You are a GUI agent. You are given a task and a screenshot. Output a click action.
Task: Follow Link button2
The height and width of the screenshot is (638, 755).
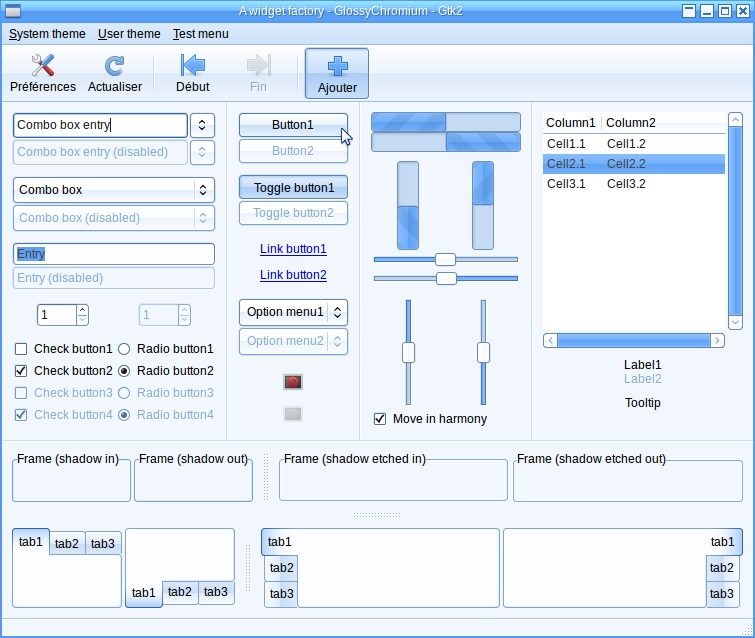click(293, 275)
